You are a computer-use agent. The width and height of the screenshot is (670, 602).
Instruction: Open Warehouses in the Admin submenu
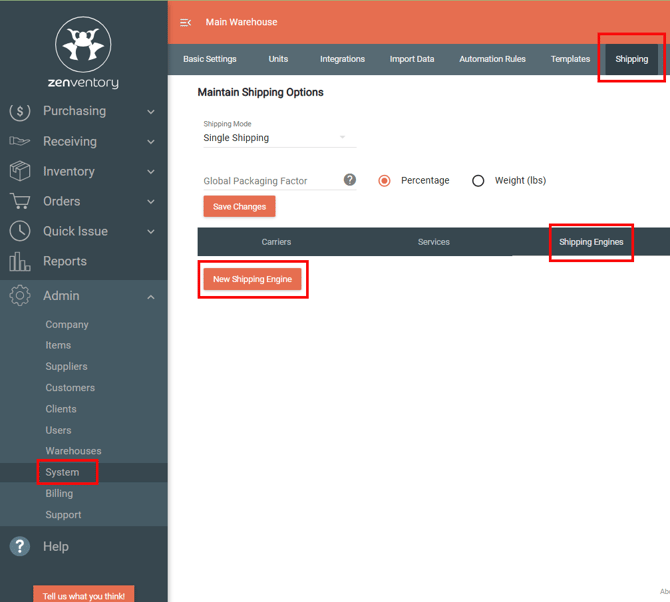pos(73,451)
